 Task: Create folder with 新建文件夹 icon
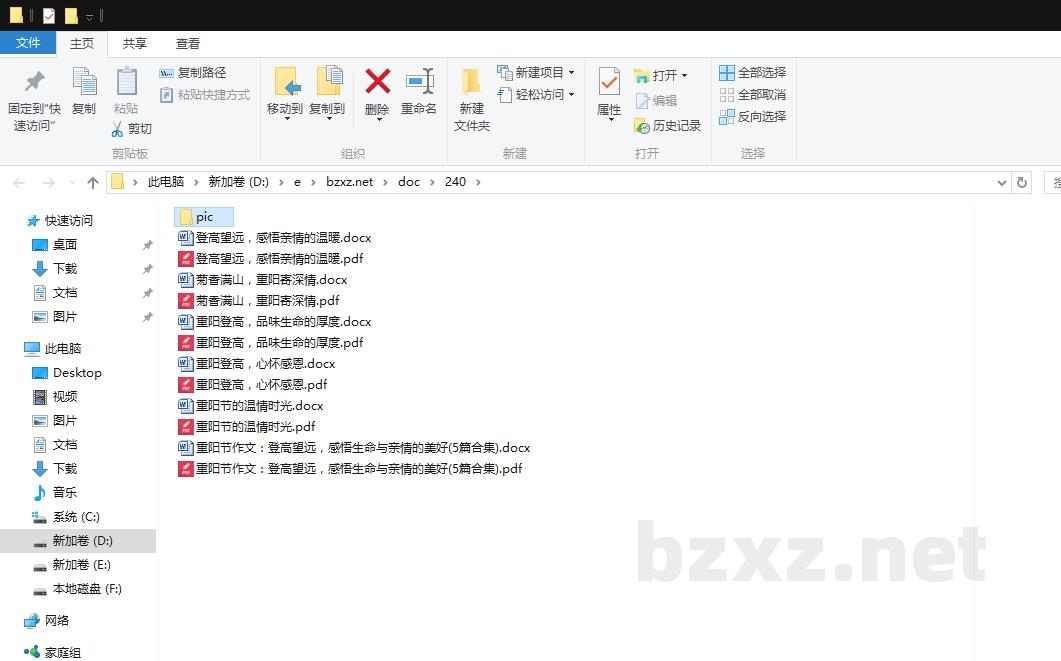pyautogui.click(x=471, y=95)
